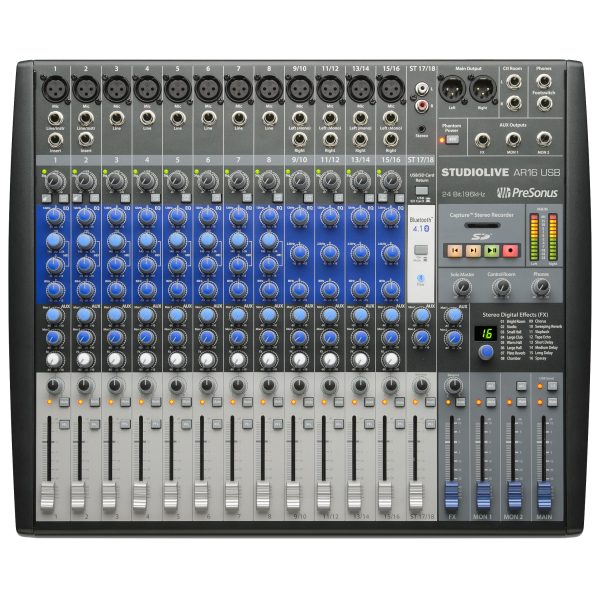
Task: Enable PFL solo on channel 15/16
Action: 400,424
